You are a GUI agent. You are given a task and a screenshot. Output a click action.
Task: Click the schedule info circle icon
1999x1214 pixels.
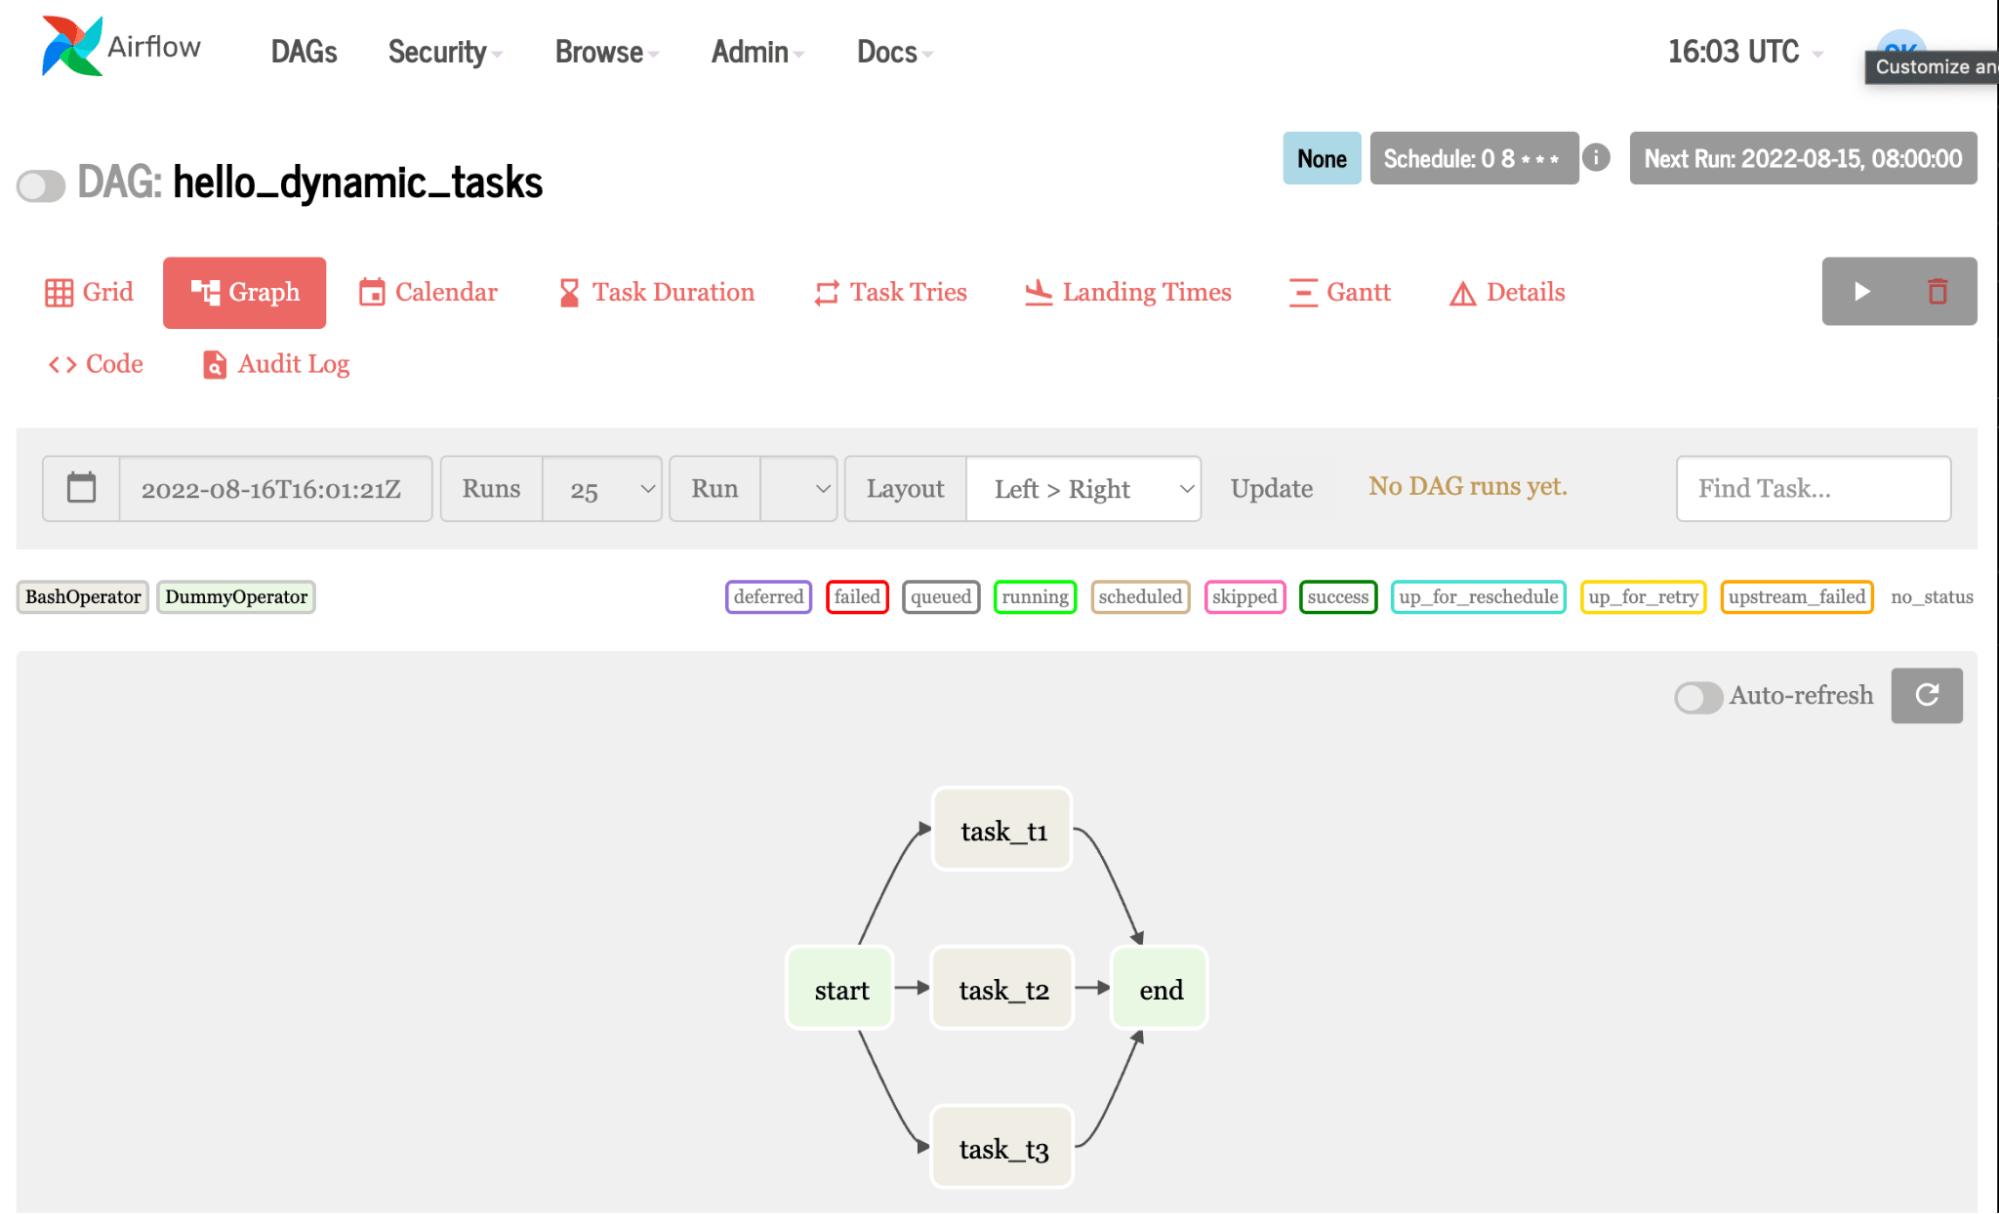(1596, 158)
